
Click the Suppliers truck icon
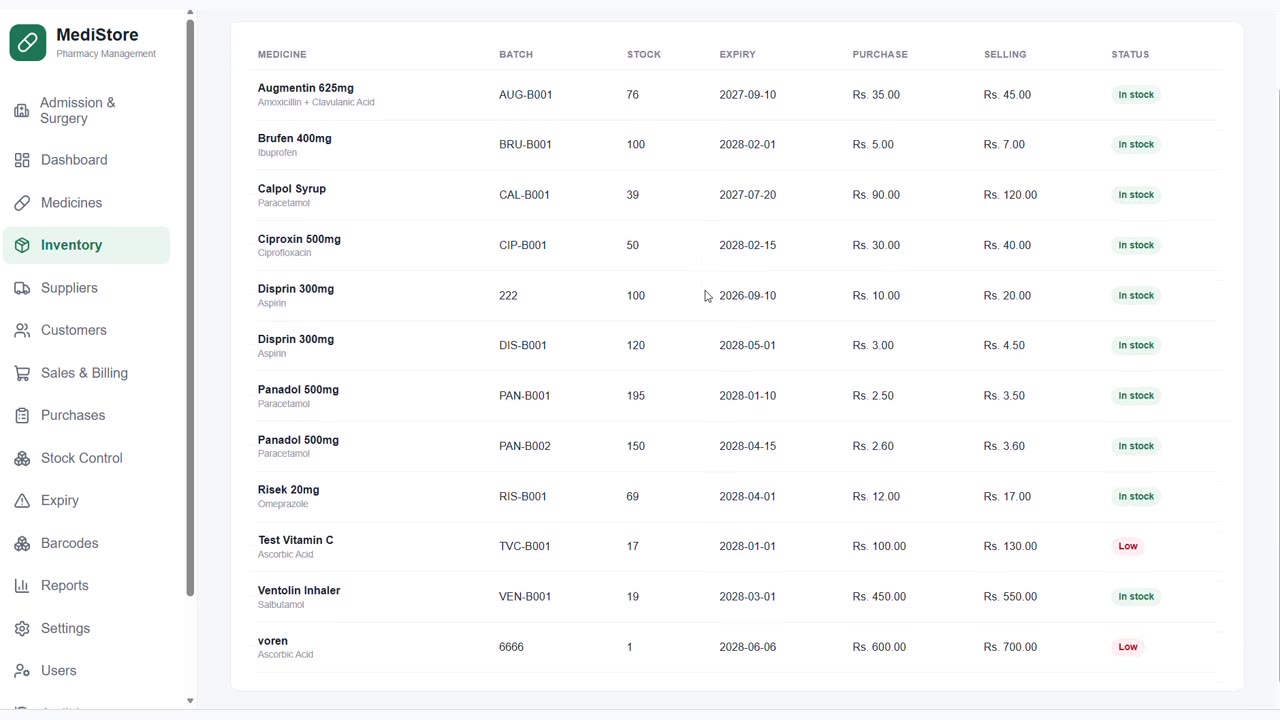click(x=22, y=288)
